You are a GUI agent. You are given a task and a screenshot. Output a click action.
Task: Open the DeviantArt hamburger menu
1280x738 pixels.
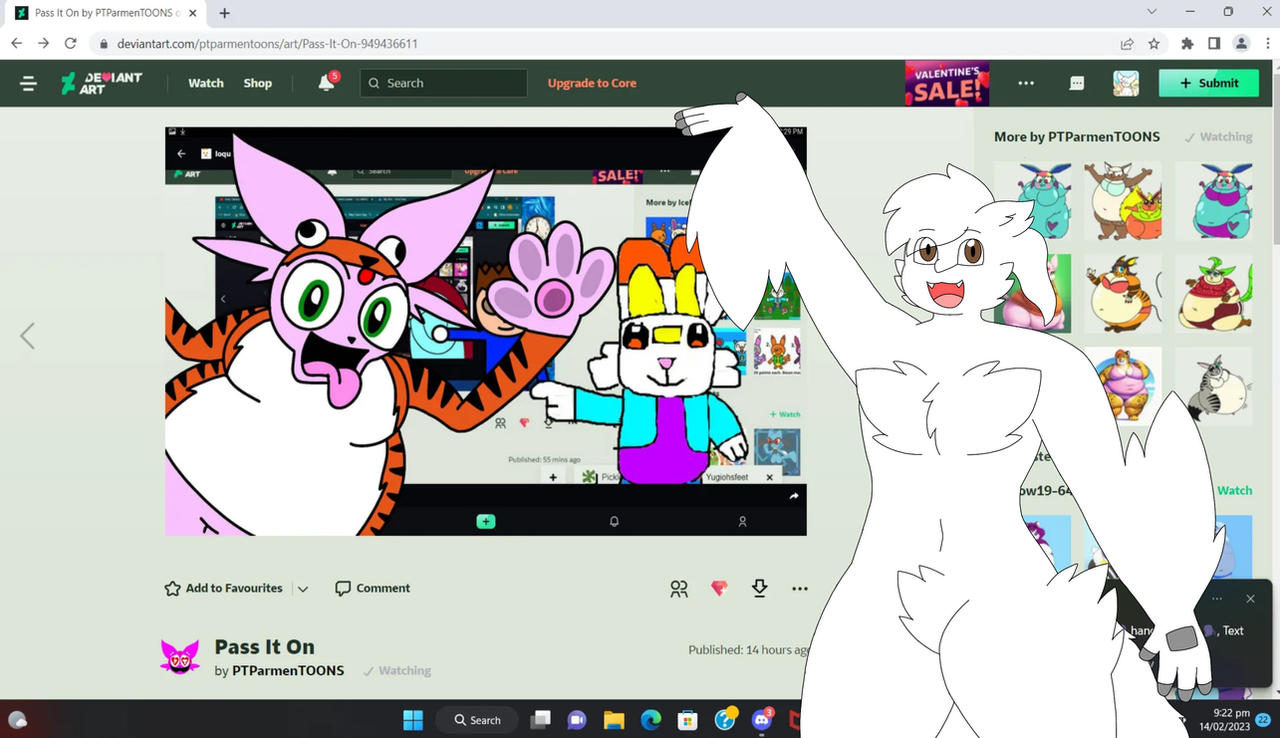[28, 84]
